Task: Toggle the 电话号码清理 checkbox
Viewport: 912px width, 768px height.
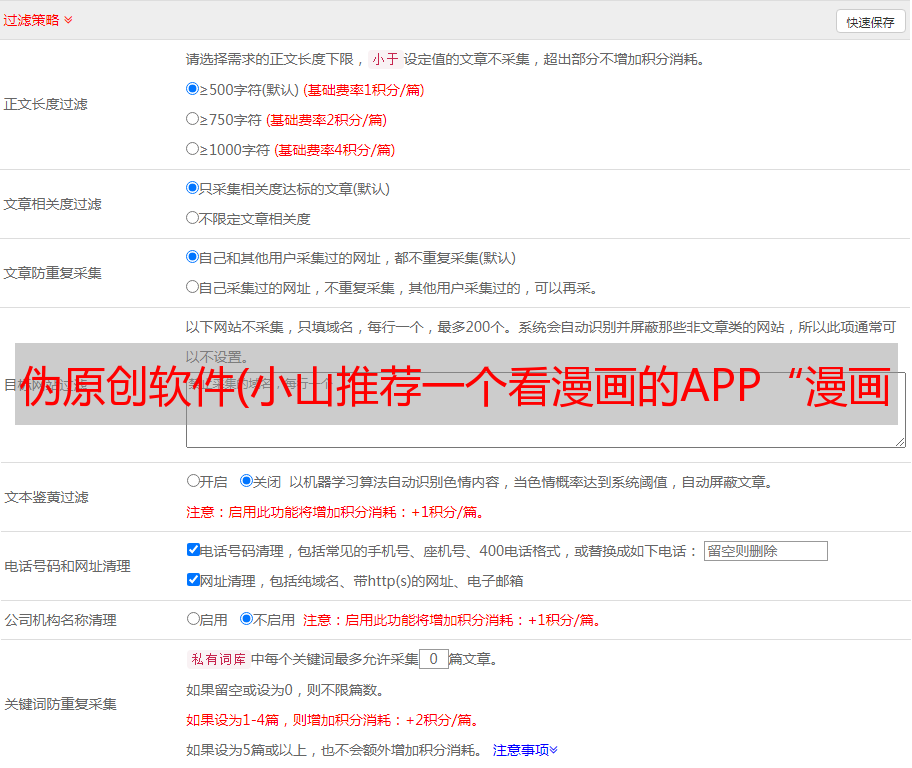Action: (x=193, y=550)
